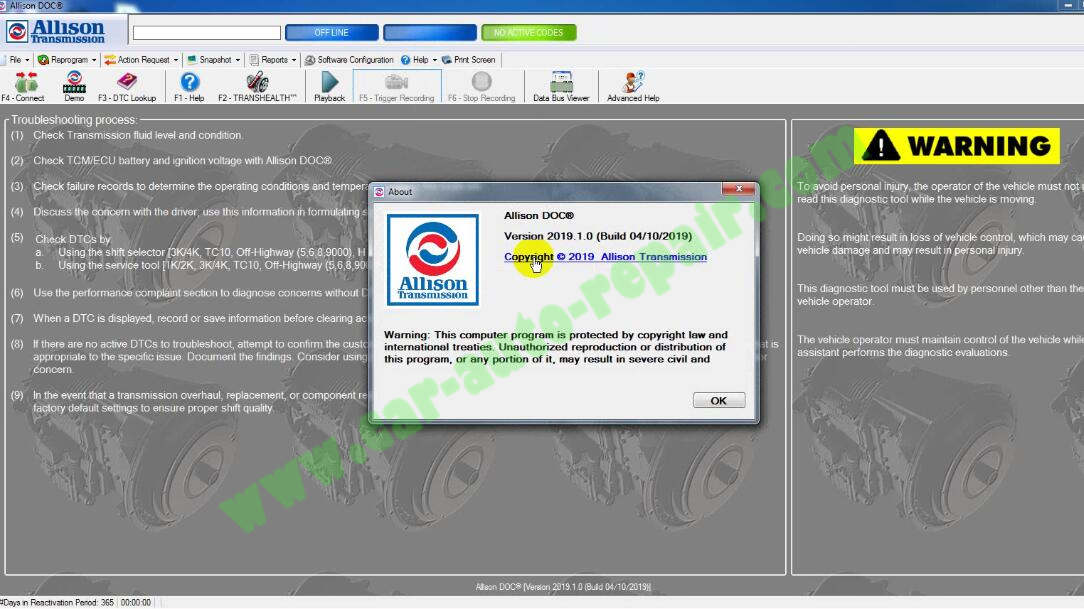
Task: Expand the Action Request dropdown arrow
Action: tap(176, 61)
